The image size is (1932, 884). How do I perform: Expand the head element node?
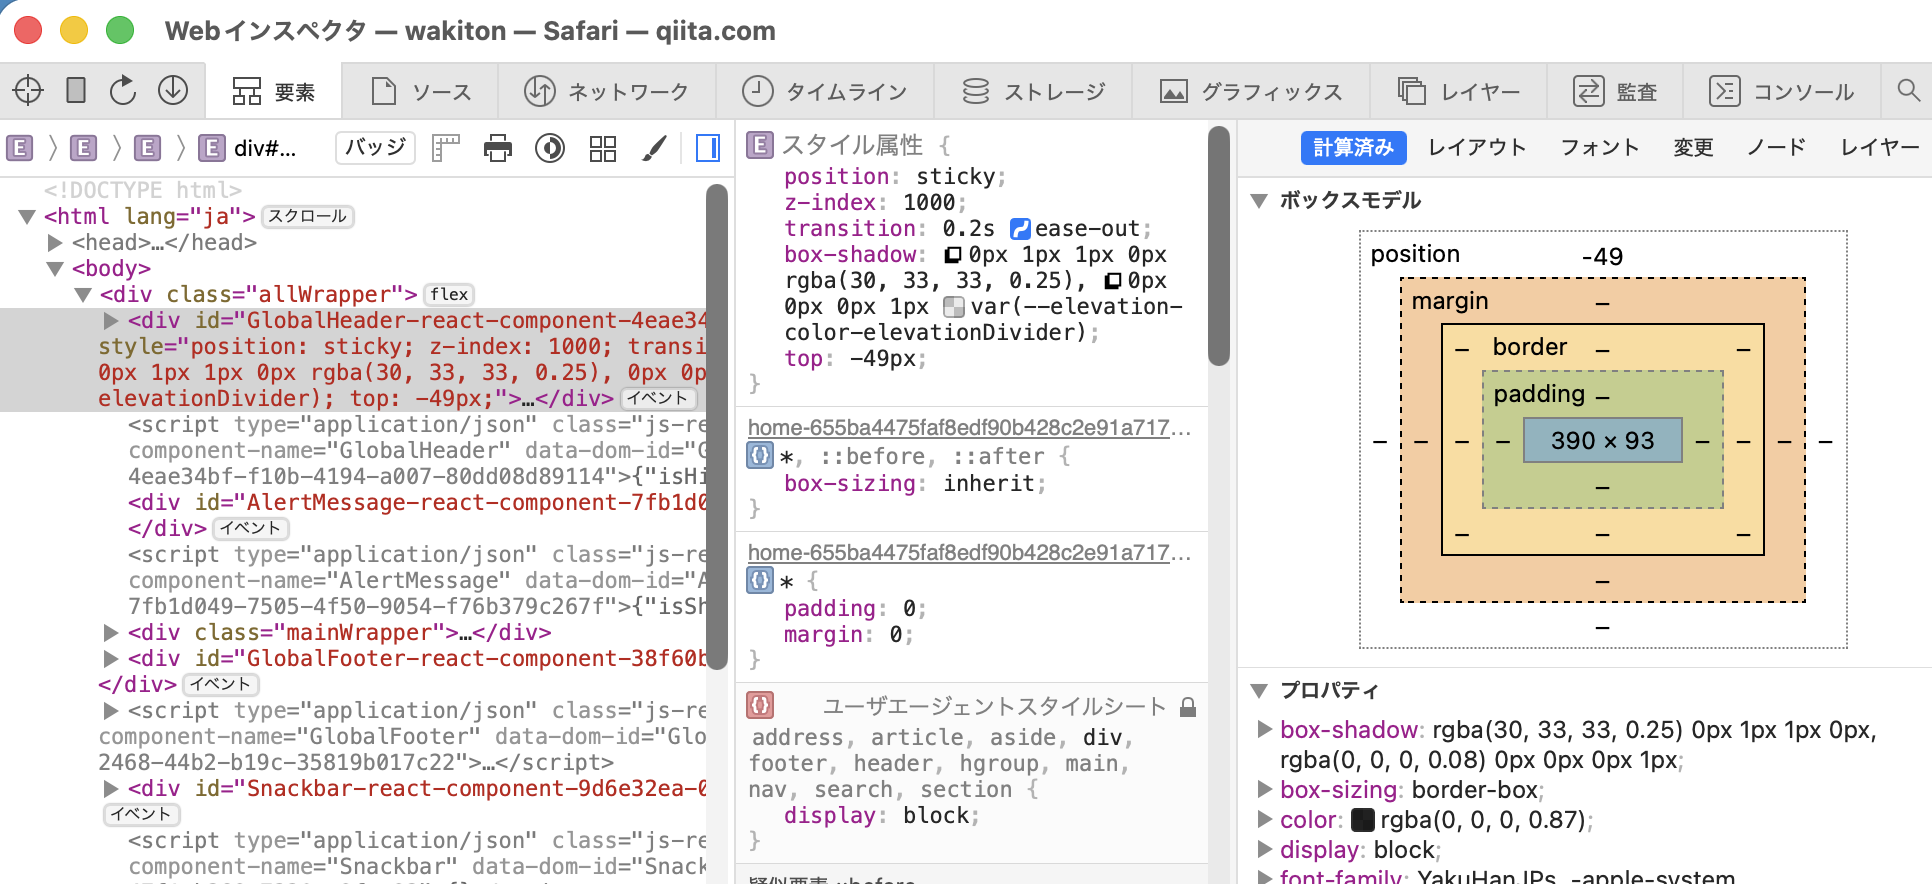pos(56,243)
